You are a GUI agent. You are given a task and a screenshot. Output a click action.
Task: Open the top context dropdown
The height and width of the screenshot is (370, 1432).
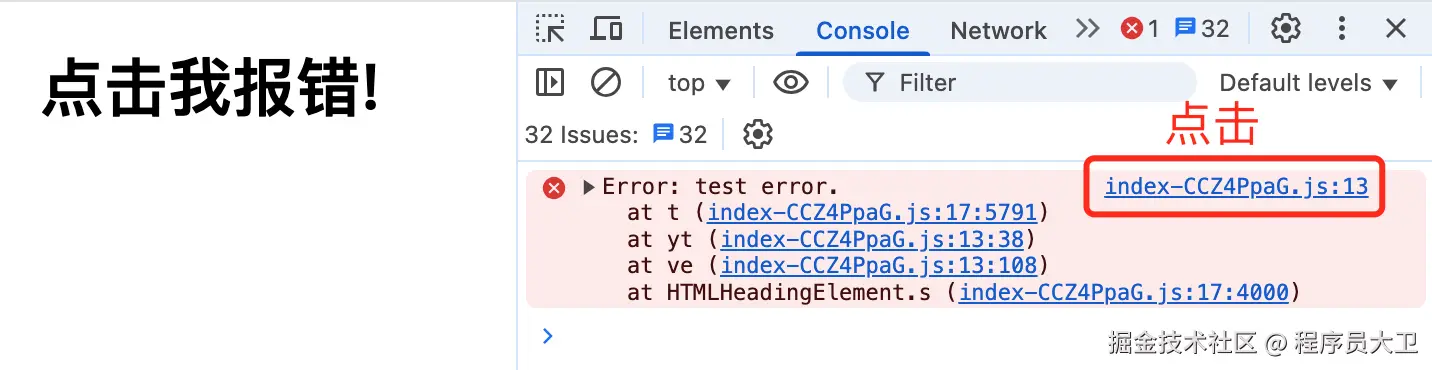pos(699,83)
